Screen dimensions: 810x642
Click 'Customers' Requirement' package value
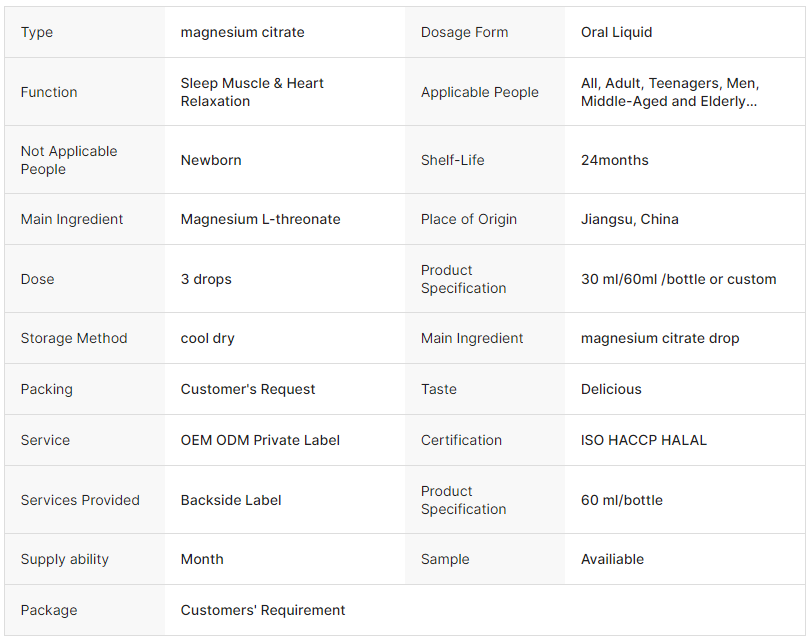point(263,610)
